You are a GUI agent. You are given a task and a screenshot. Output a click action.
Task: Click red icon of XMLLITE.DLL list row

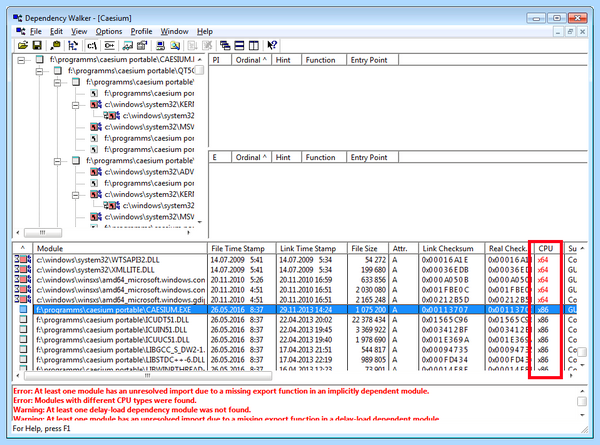pyautogui.click(x=23, y=269)
